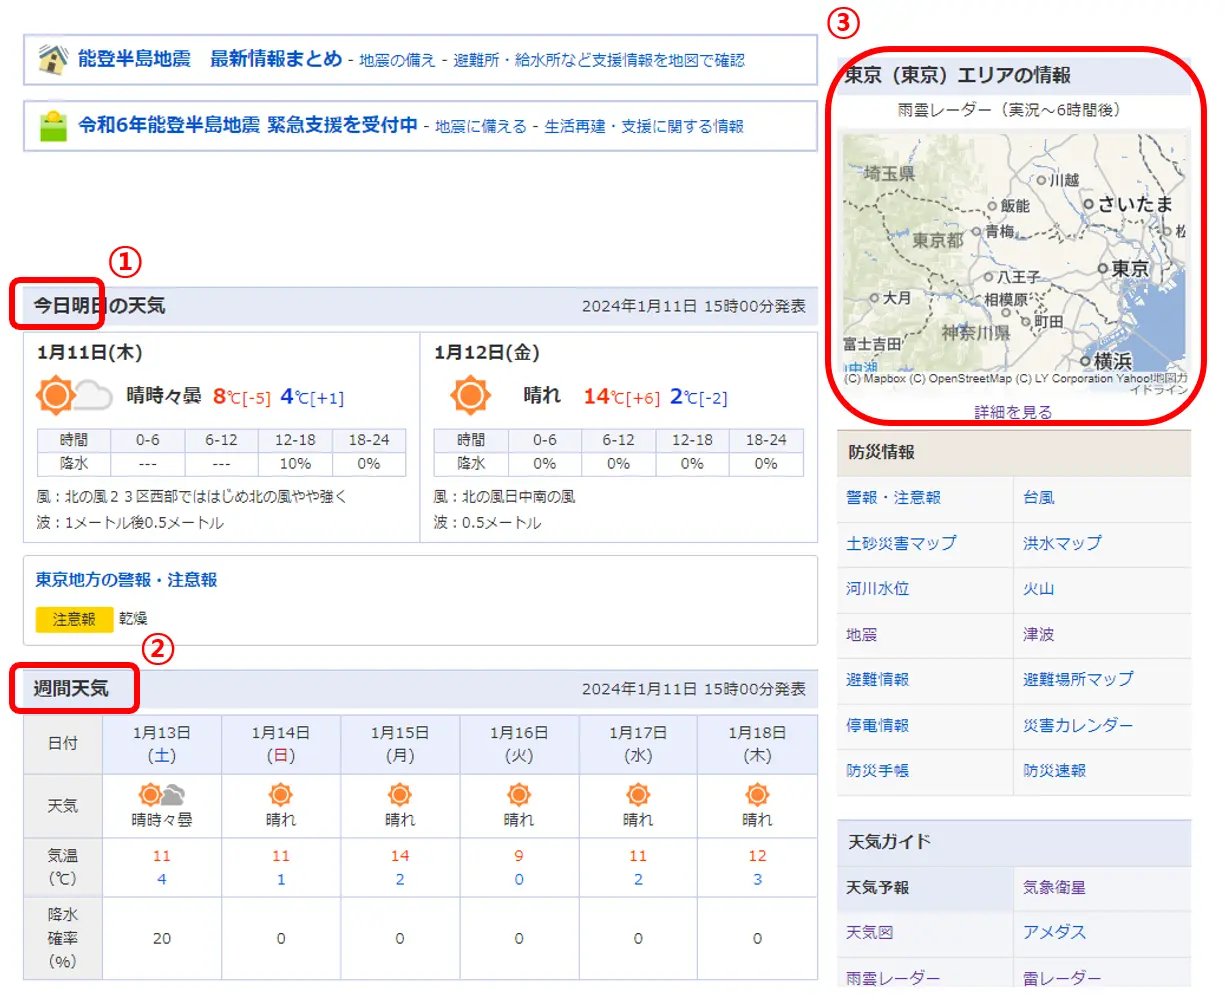
Task: Open 地震の備え link
Action: (x=397, y=60)
